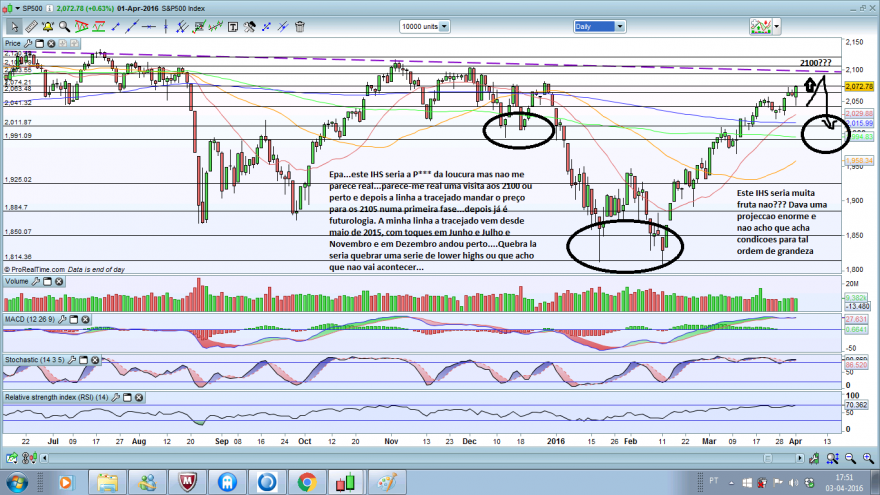This screenshot has width=880, height=495.
Task: Open RSI panel wrench settings
Action: 116,397
